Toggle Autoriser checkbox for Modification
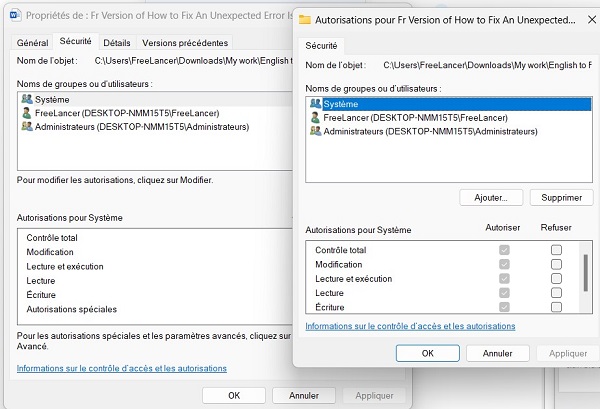The height and width of the screenshot is (409, 600). tap(504, 264)
